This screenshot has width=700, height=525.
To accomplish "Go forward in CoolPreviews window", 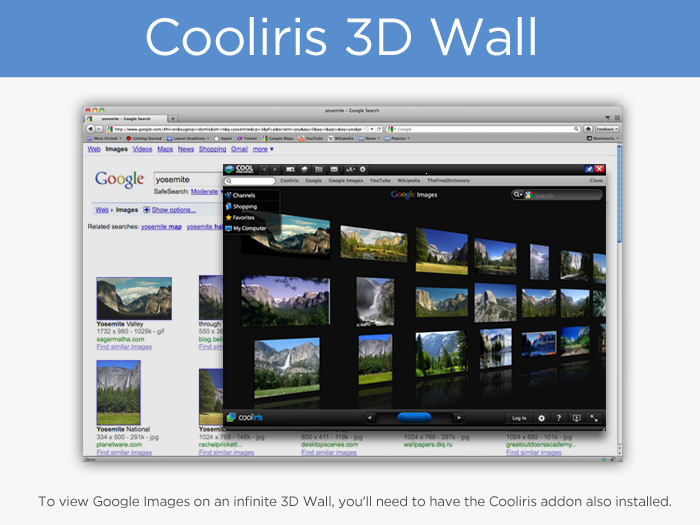I will [275, 169].
